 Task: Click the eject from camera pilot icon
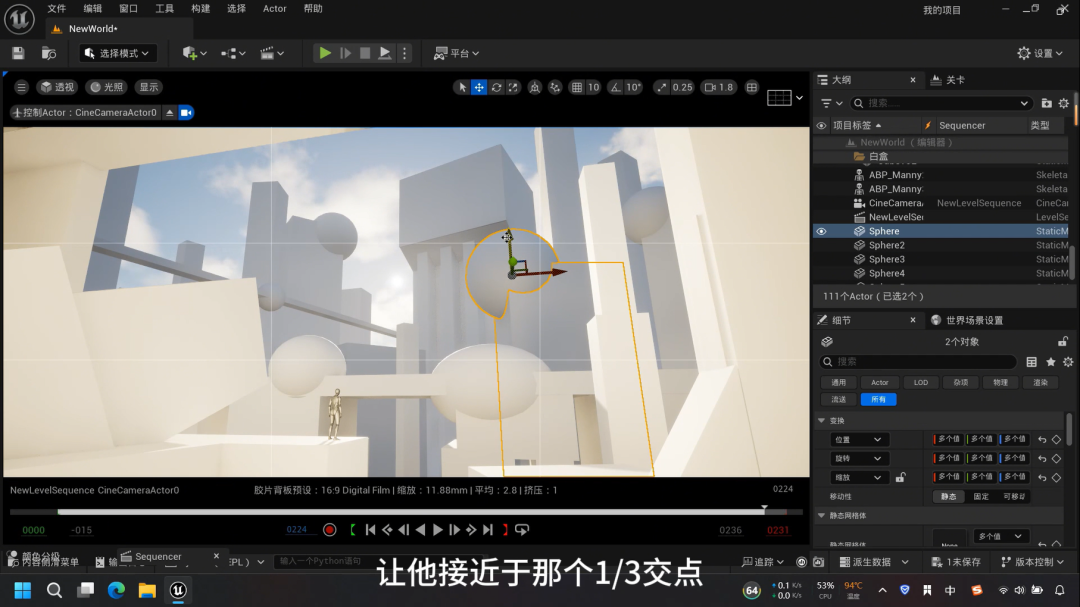(x=169, y=113)
